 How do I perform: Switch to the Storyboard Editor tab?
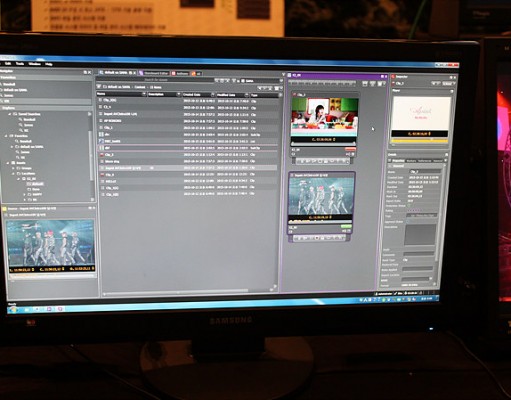tap(154, 73)
